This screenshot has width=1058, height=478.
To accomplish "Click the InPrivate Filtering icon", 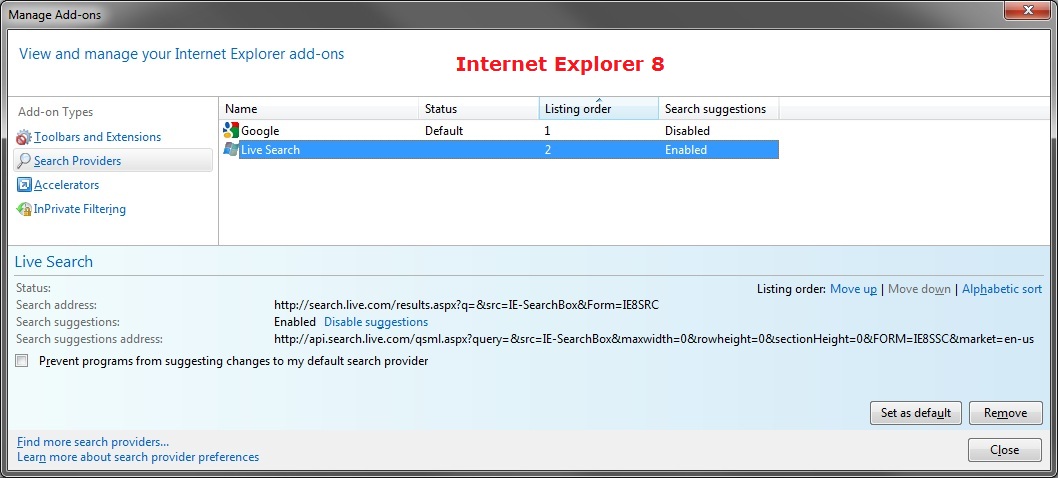I will (x=24, y=209).
